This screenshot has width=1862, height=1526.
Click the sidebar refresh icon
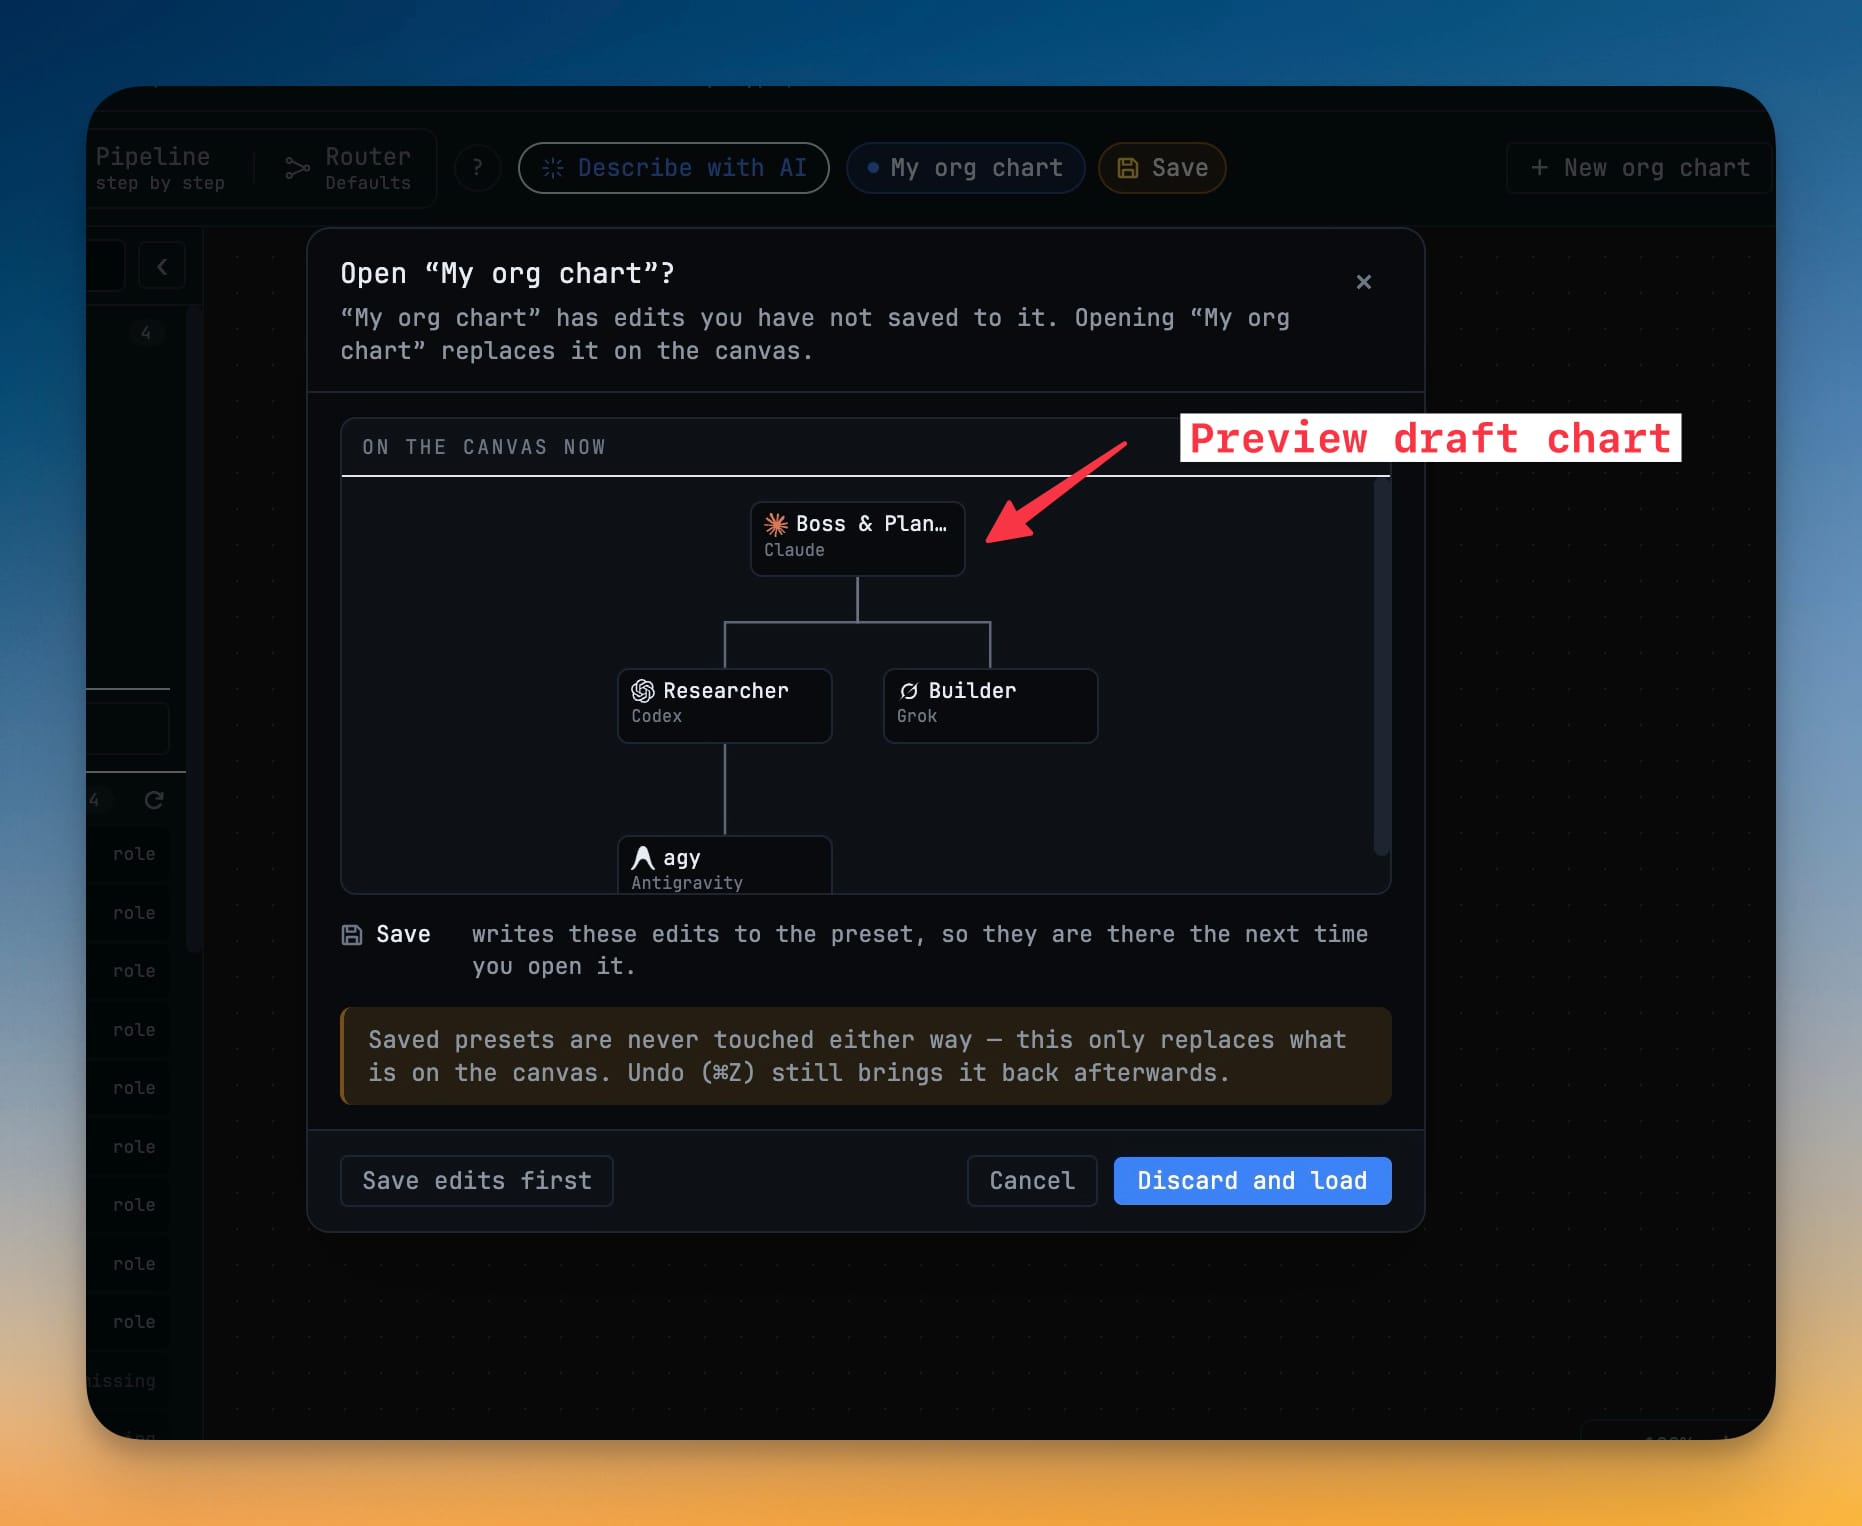(x=154, y=800)
